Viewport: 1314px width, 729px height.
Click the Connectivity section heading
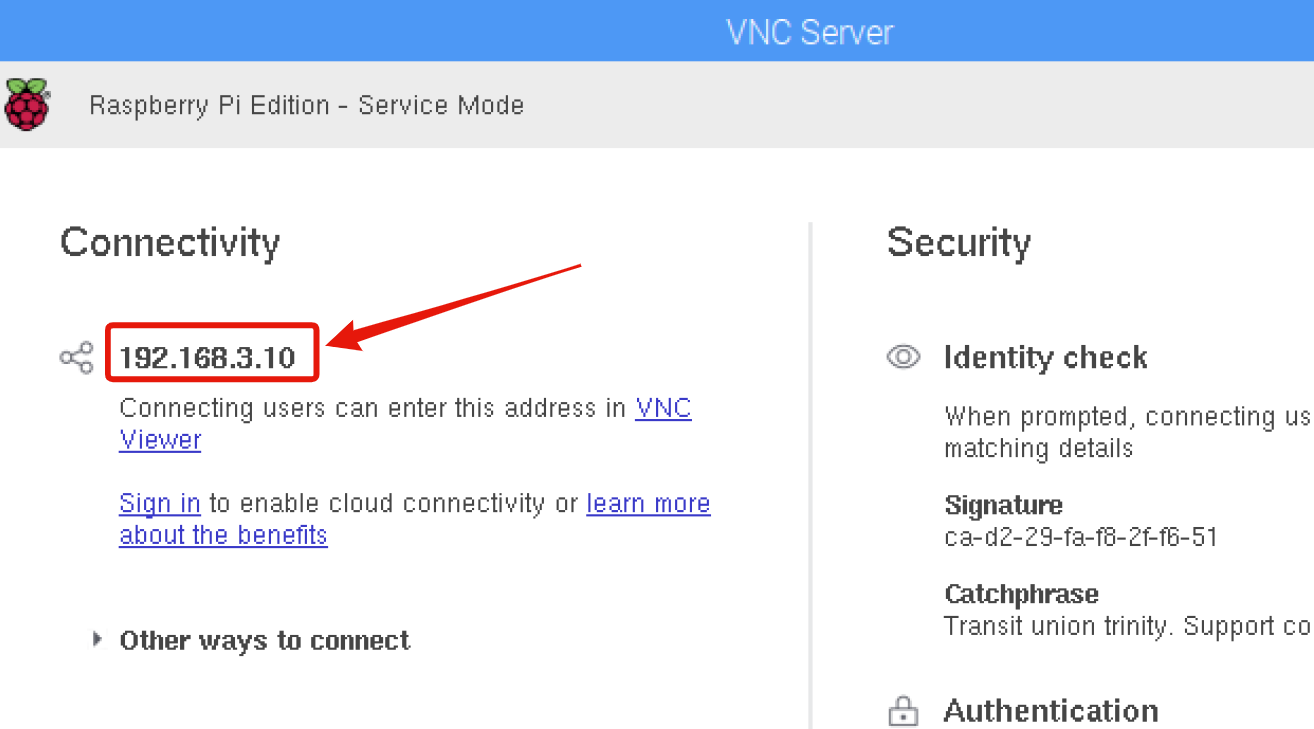tap(170, 243)
